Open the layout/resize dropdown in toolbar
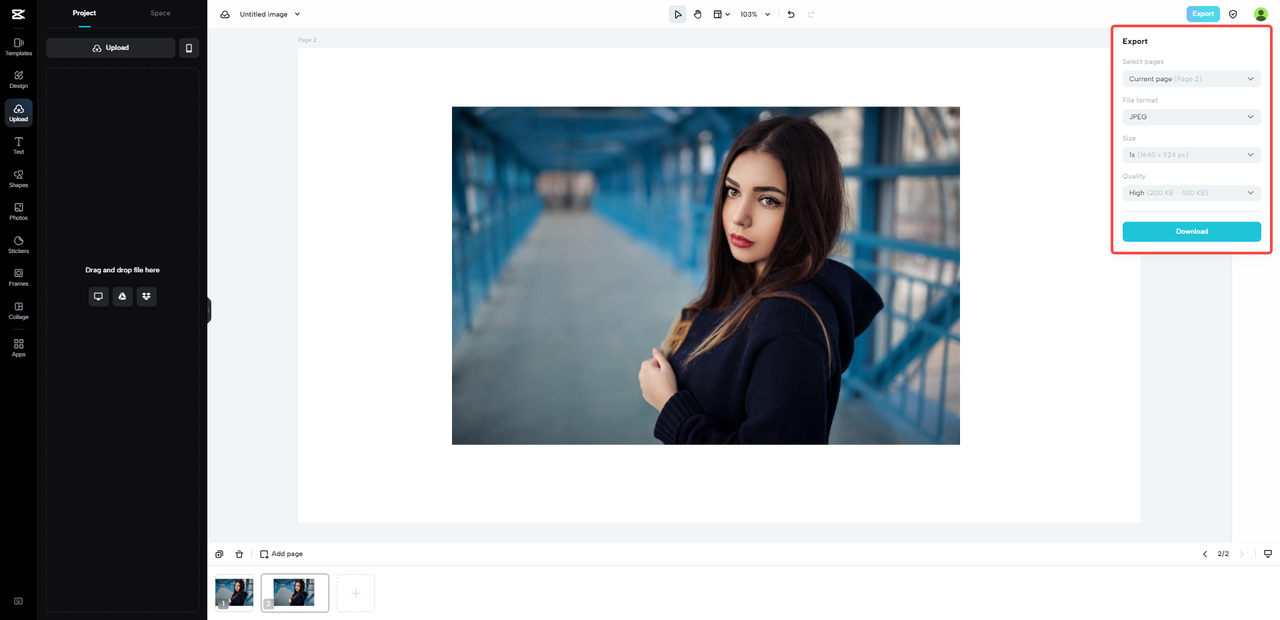 (722, 14)
